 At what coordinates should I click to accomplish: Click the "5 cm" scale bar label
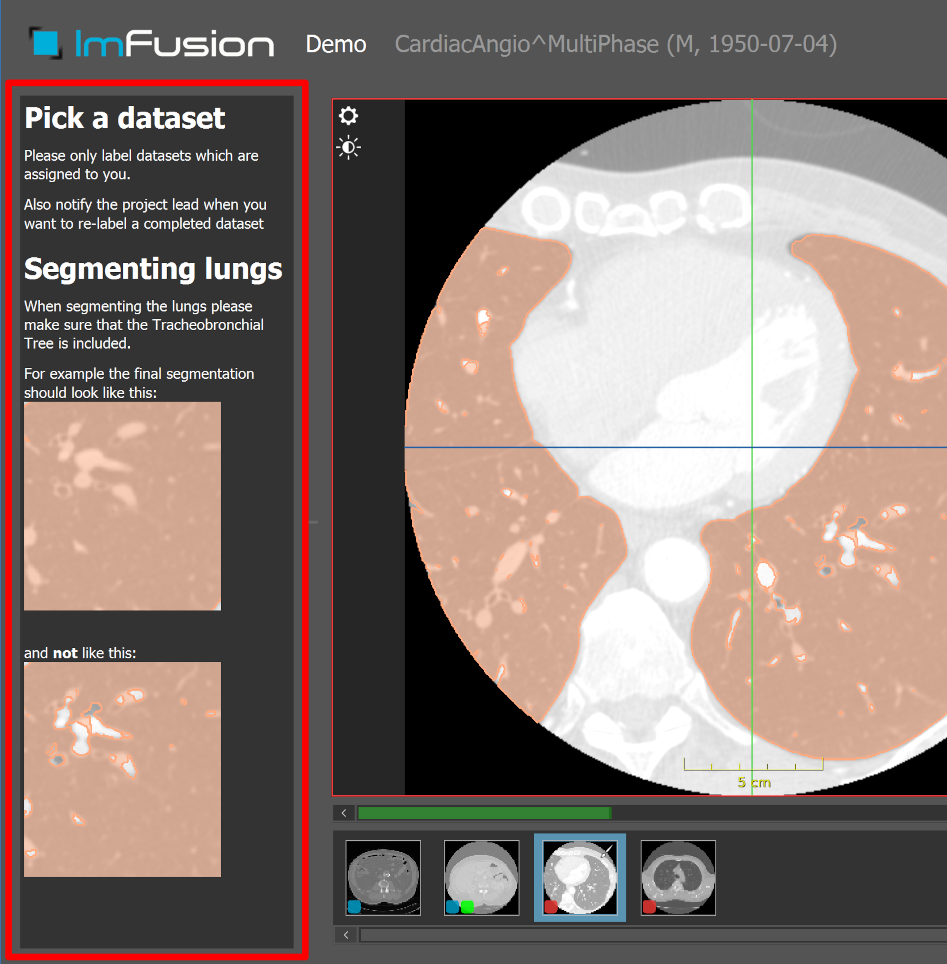(x=754, y=783)
